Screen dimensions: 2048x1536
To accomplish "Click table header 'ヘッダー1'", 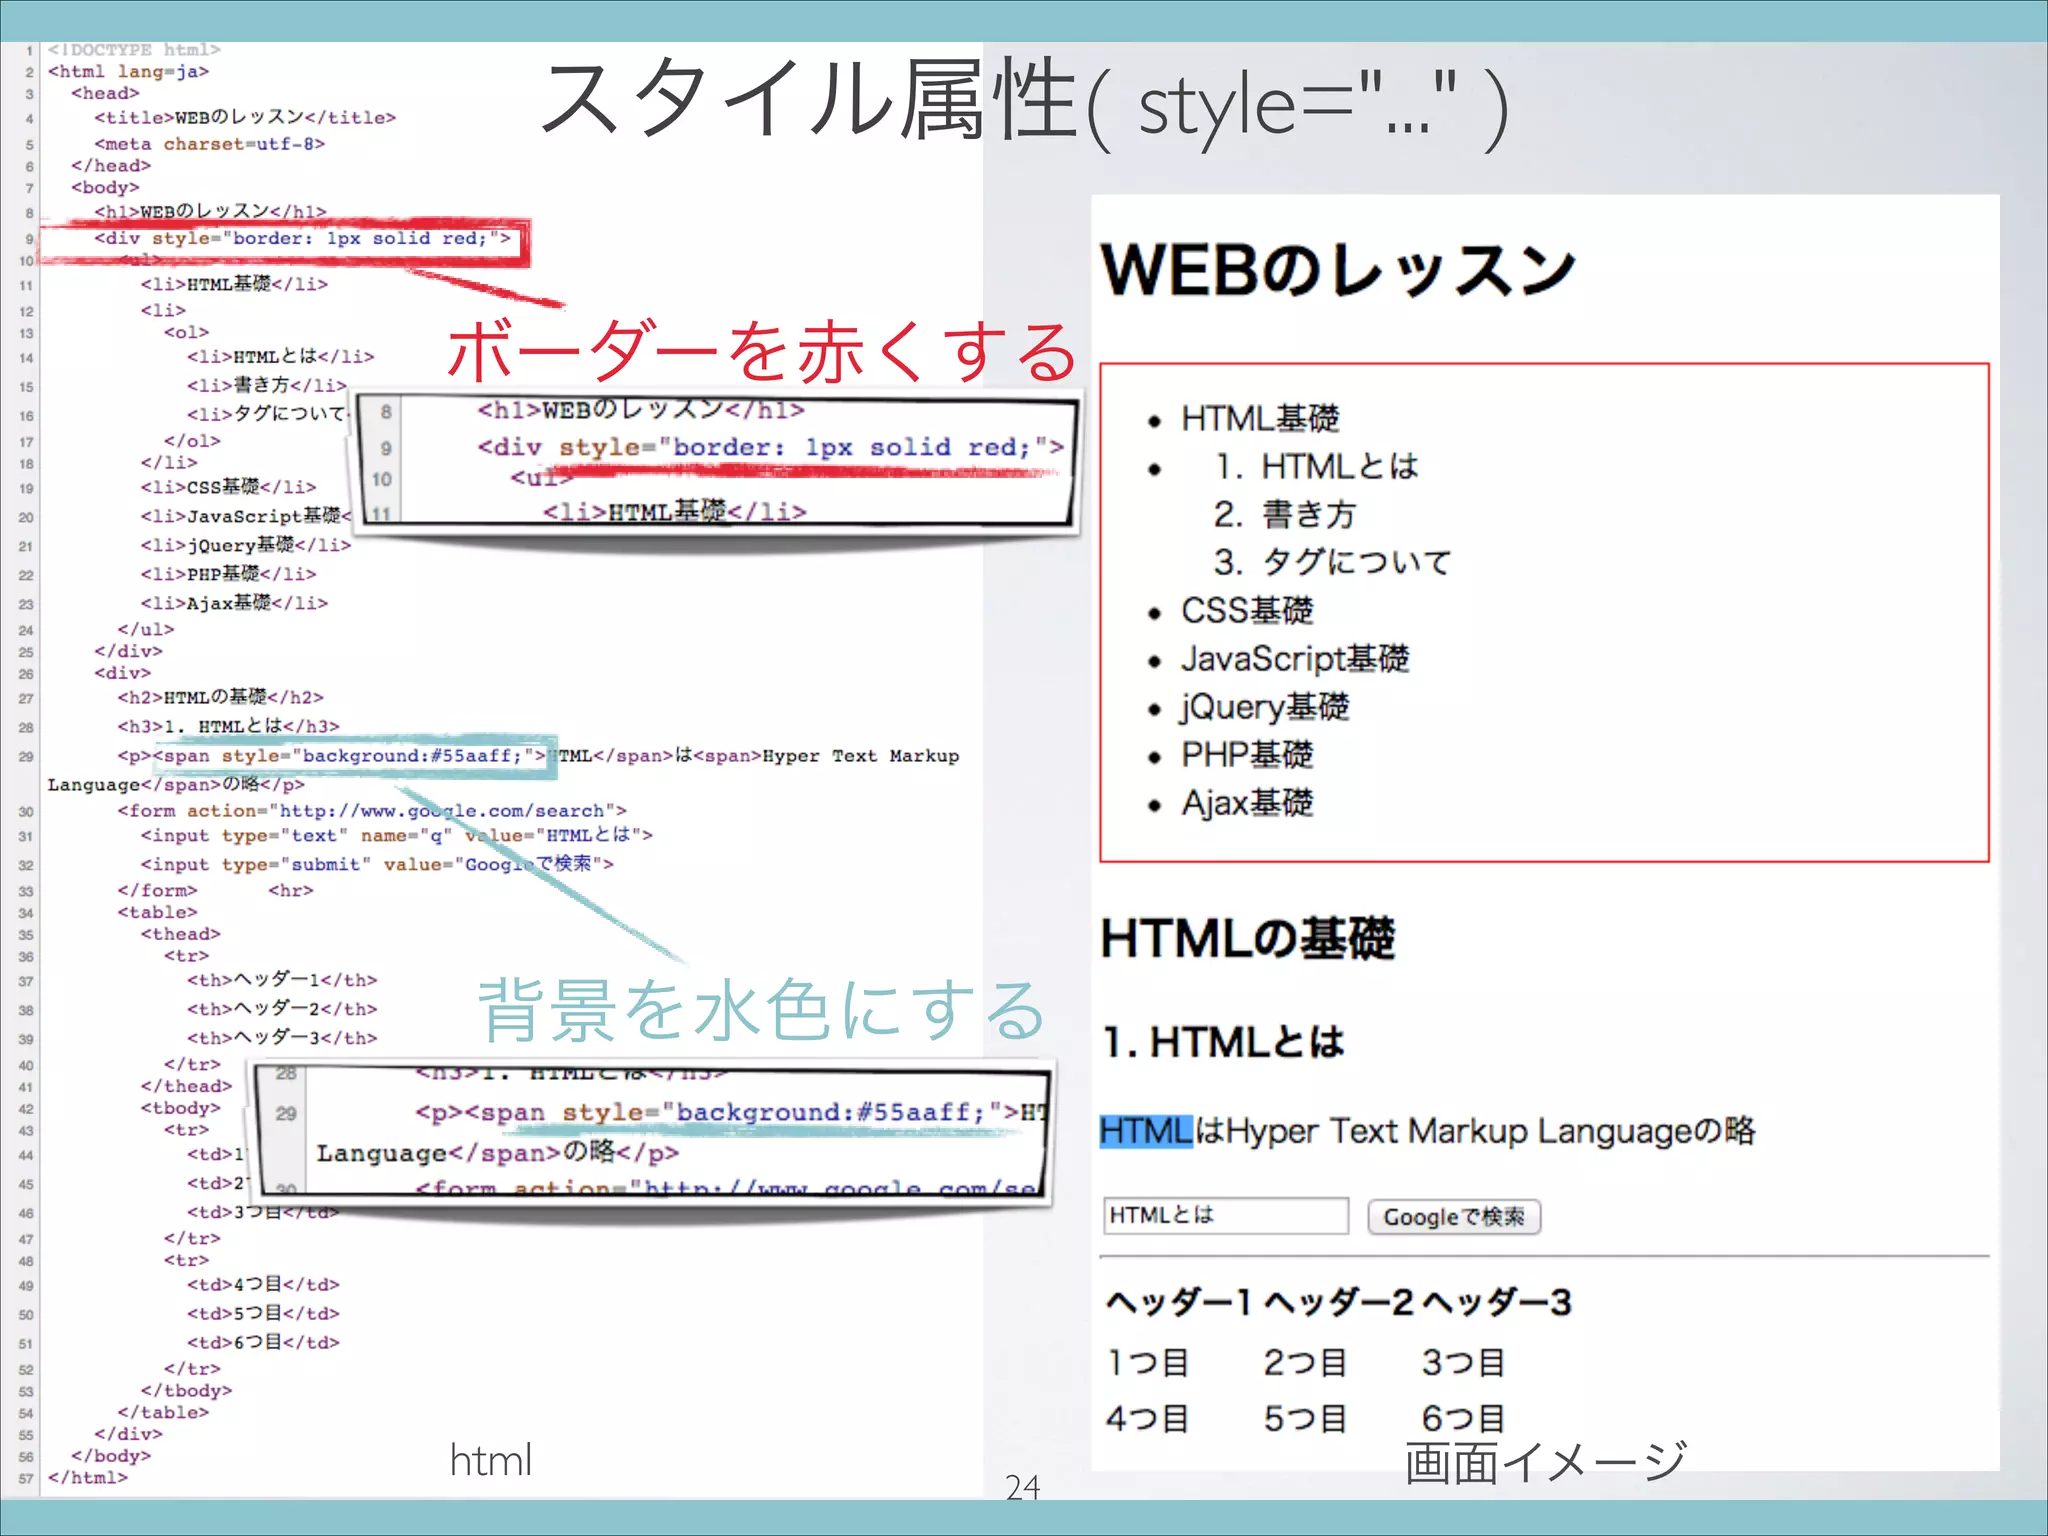I will (x=1180, y=1302).
